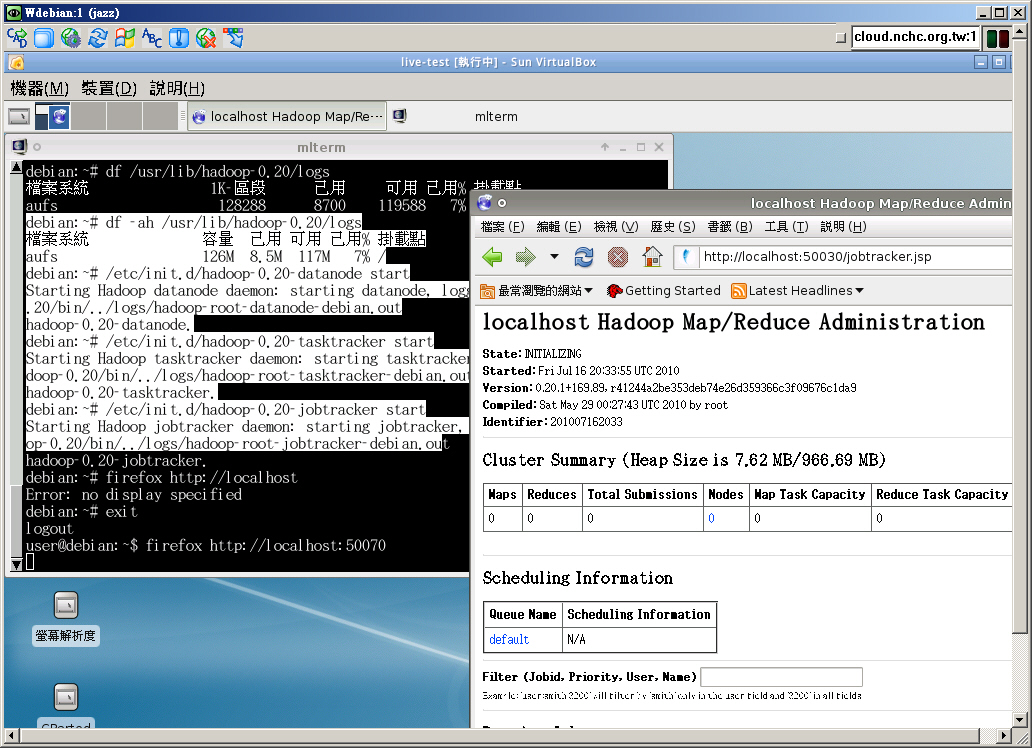Open the Firefox window menu icon in title bar
1032x748 pixels.
tap(484, 203)
